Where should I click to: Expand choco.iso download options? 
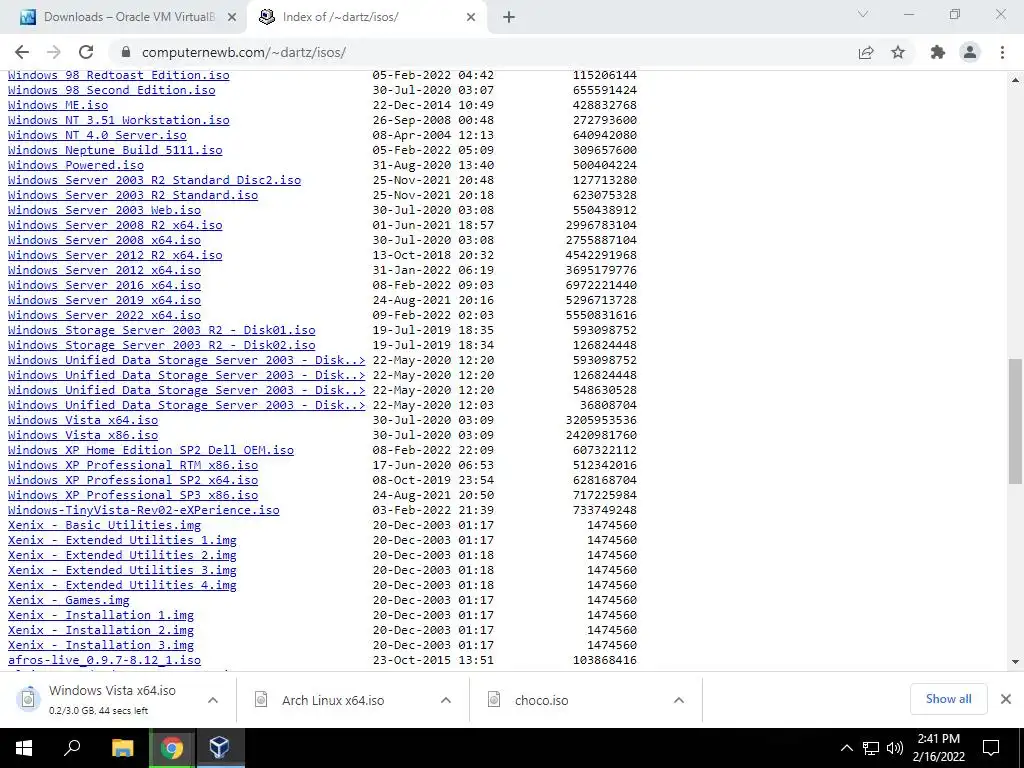(679, 700)
